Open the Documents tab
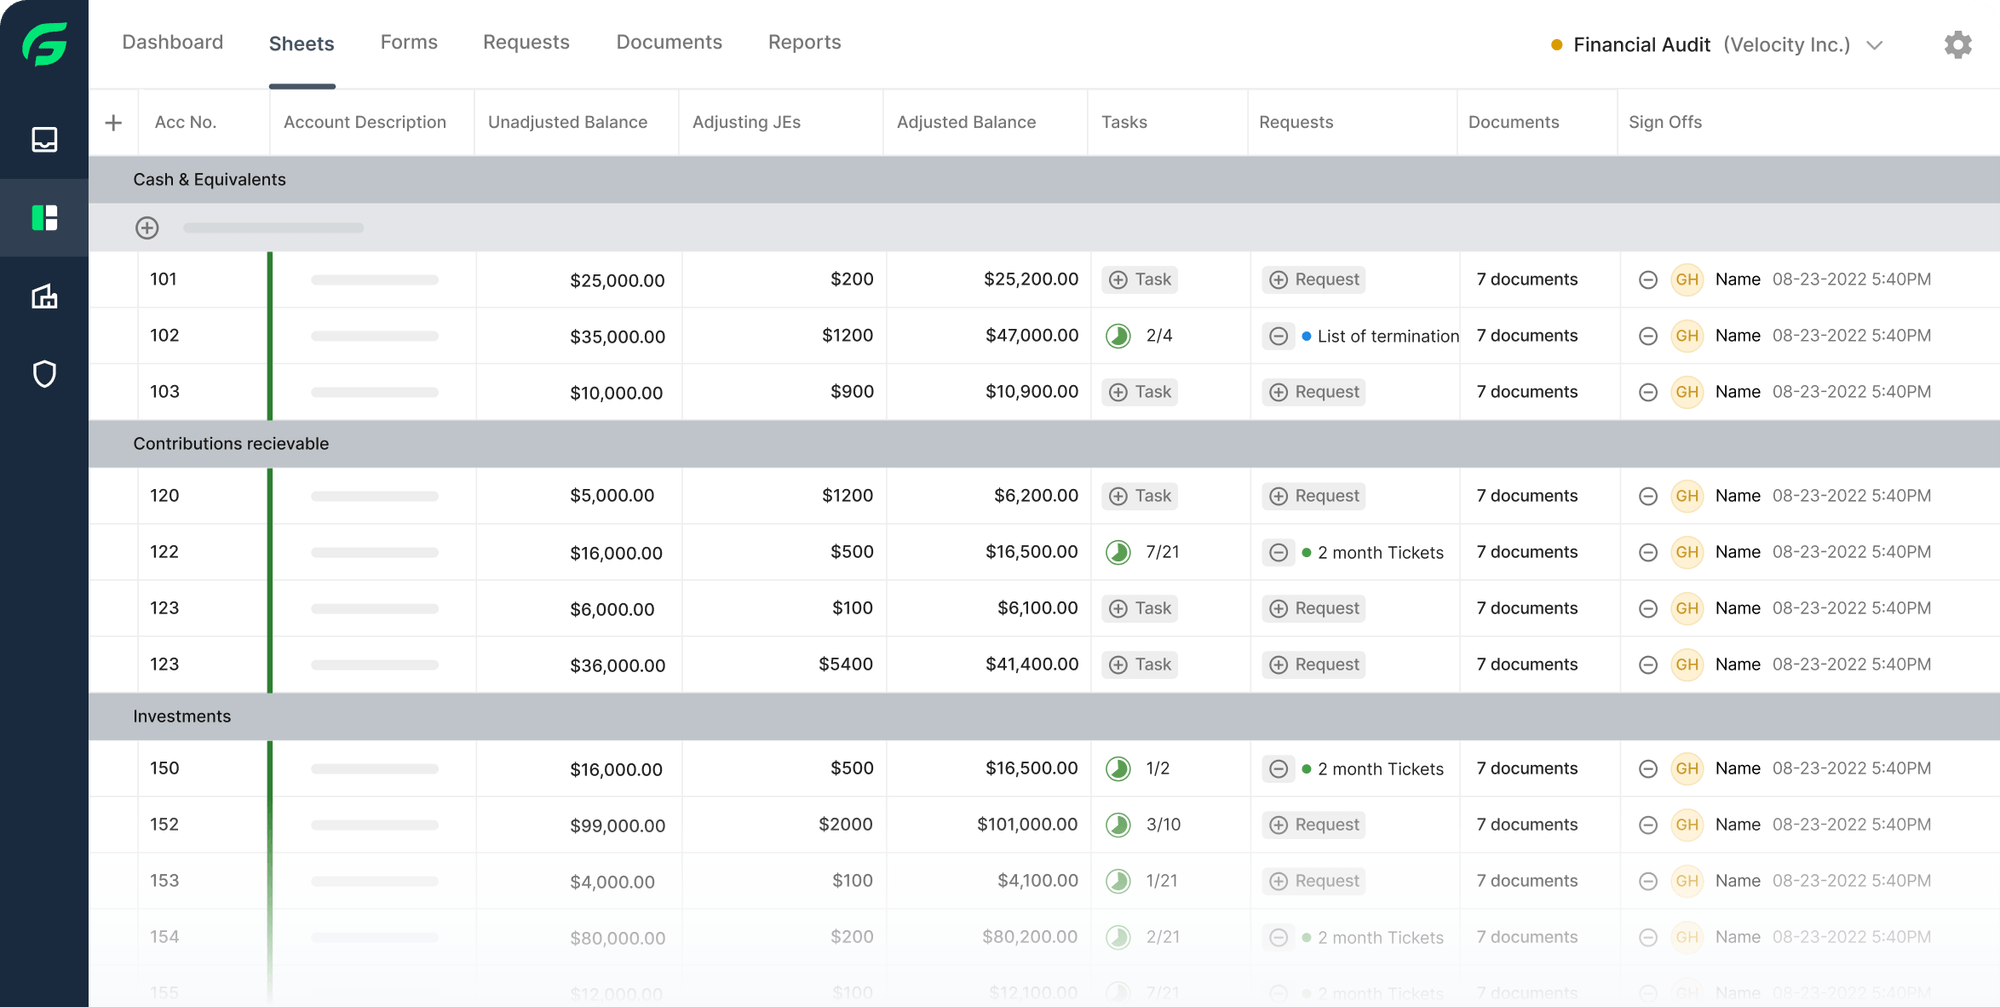Screen dimensions: 2000x1007 pos(669,42)
